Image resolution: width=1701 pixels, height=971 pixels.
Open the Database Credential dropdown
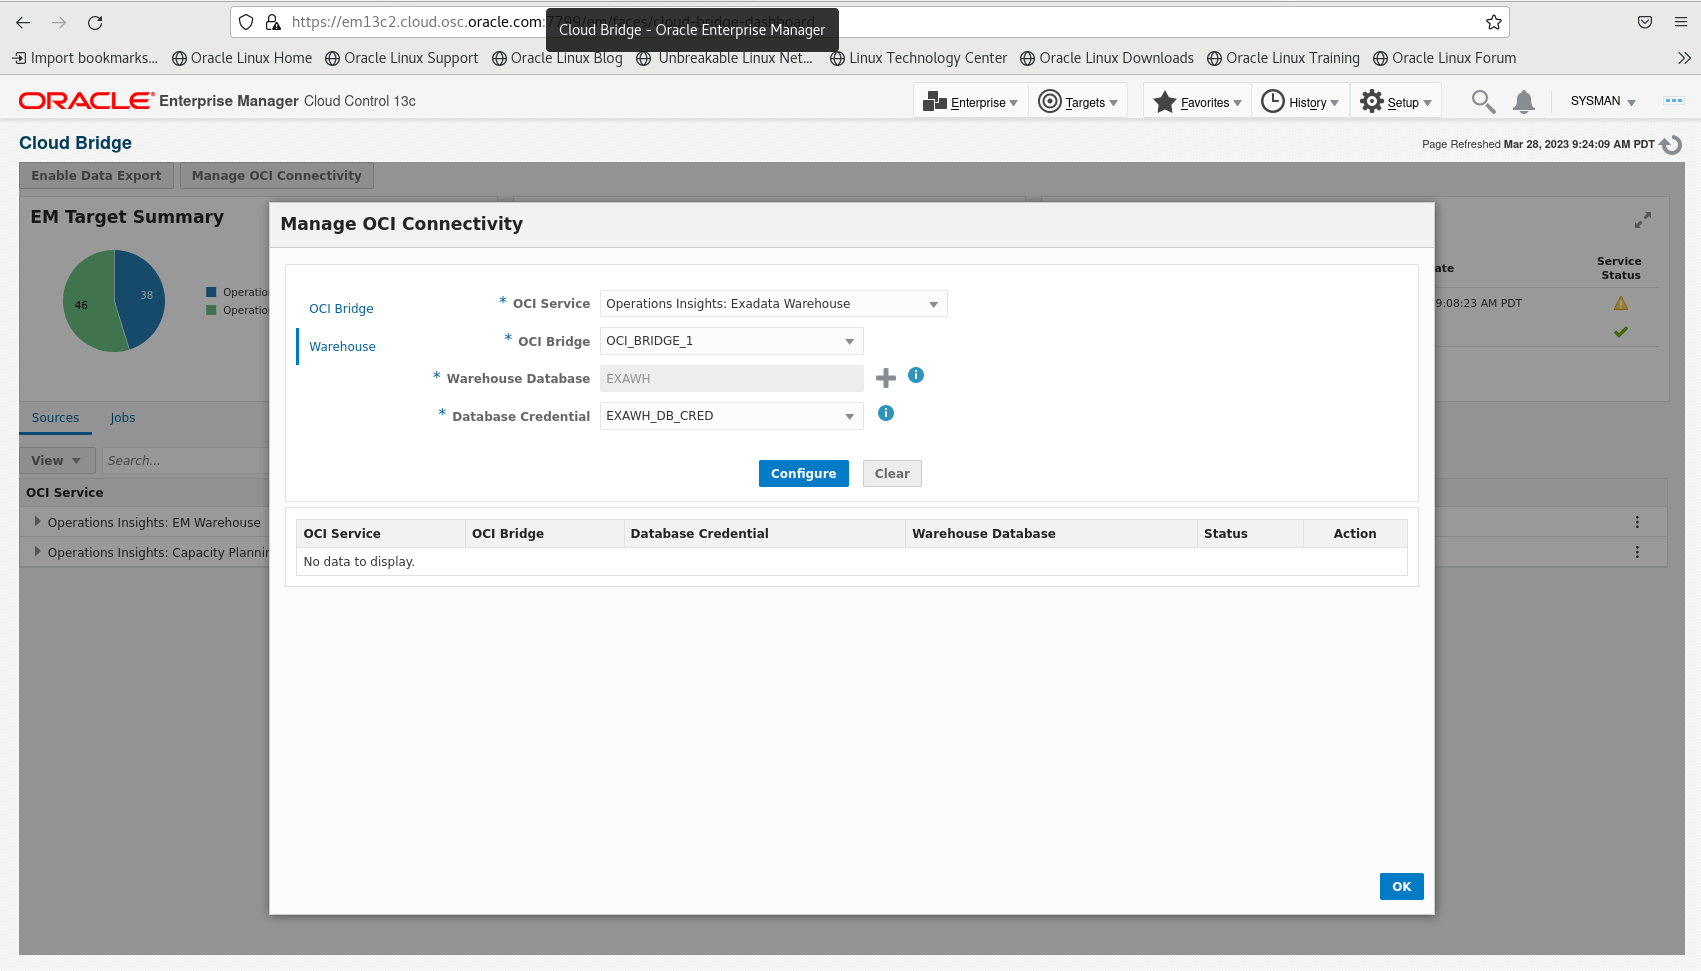pos(731,416)
